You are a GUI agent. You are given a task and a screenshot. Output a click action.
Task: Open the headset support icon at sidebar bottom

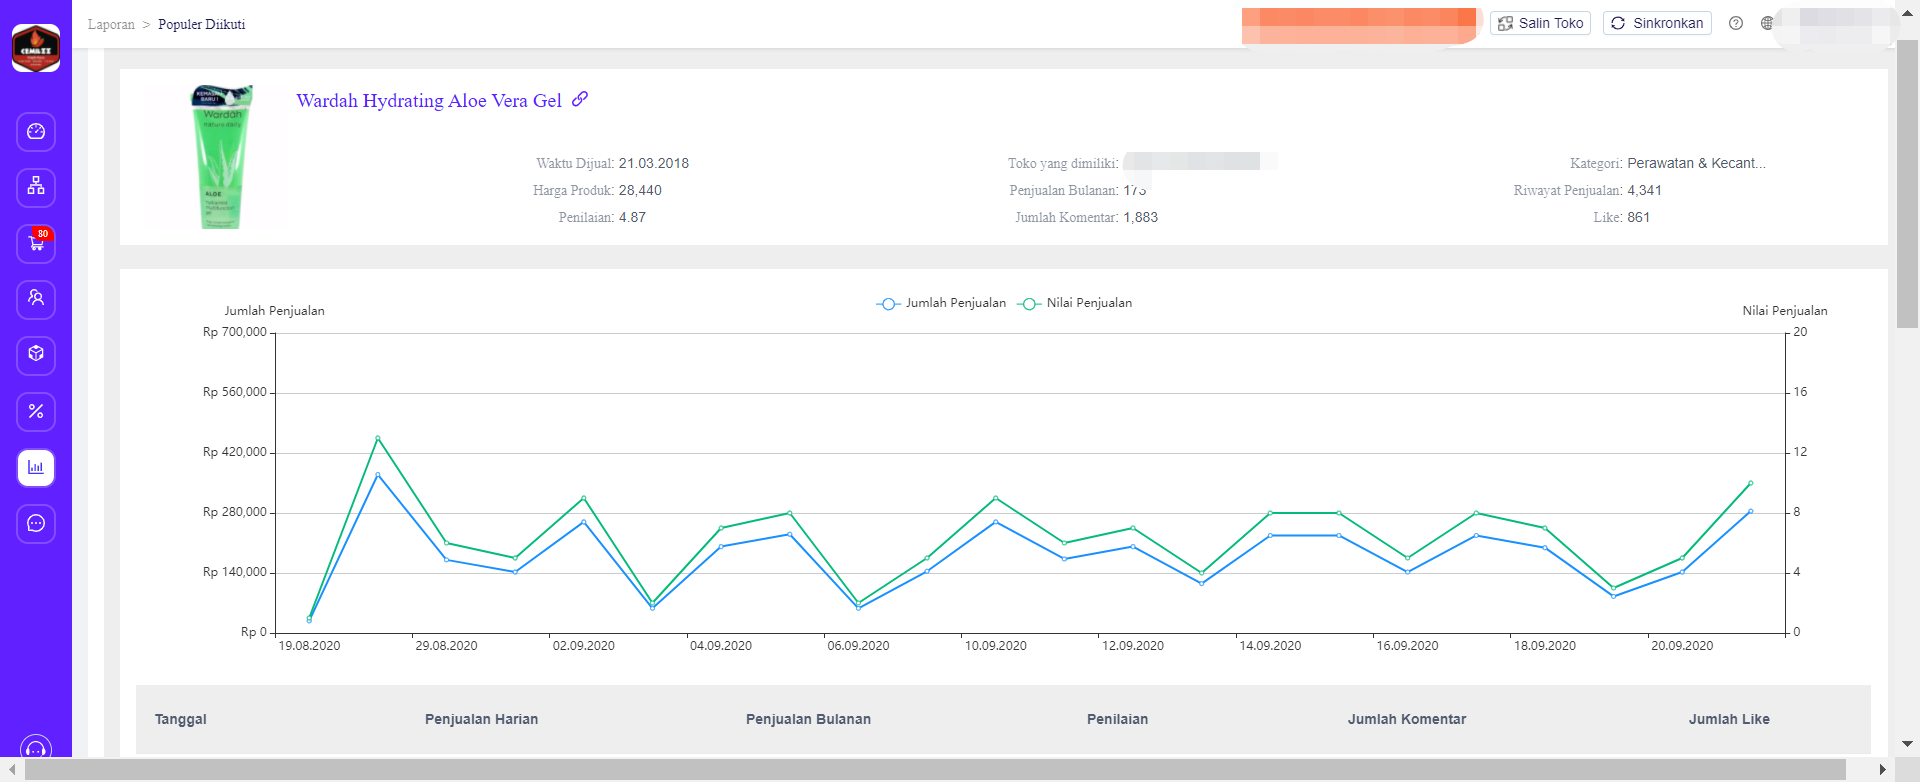(36, 748)
